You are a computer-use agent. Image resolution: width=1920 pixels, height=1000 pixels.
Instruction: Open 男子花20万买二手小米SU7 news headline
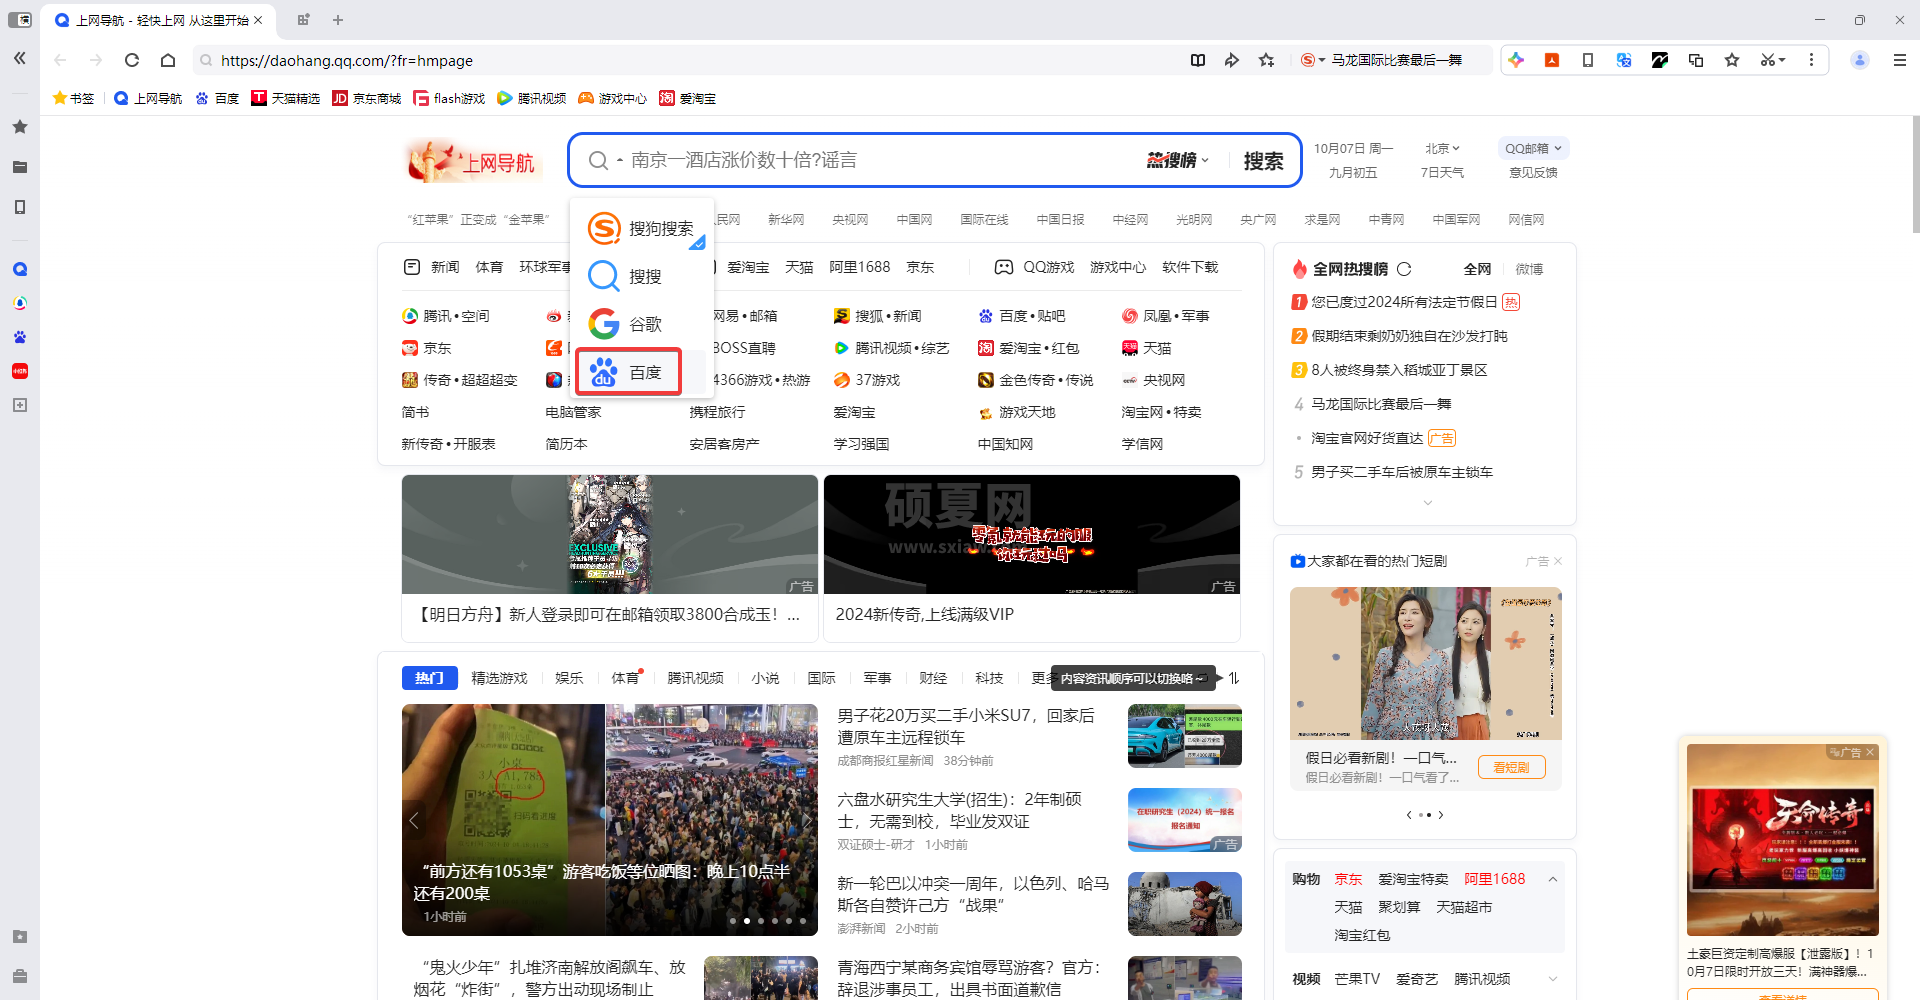[x=966, y=726]
